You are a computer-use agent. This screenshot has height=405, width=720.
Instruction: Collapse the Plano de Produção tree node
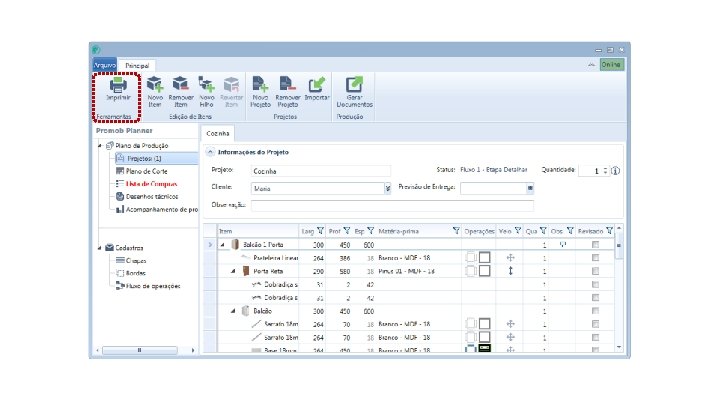pyautogui.click(x=100, y=146)
